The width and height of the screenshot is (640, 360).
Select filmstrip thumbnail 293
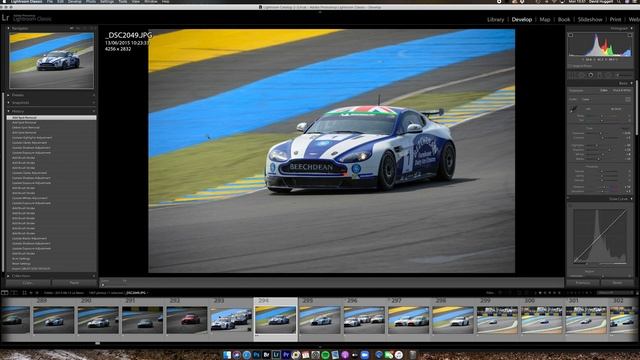[231, 320]
